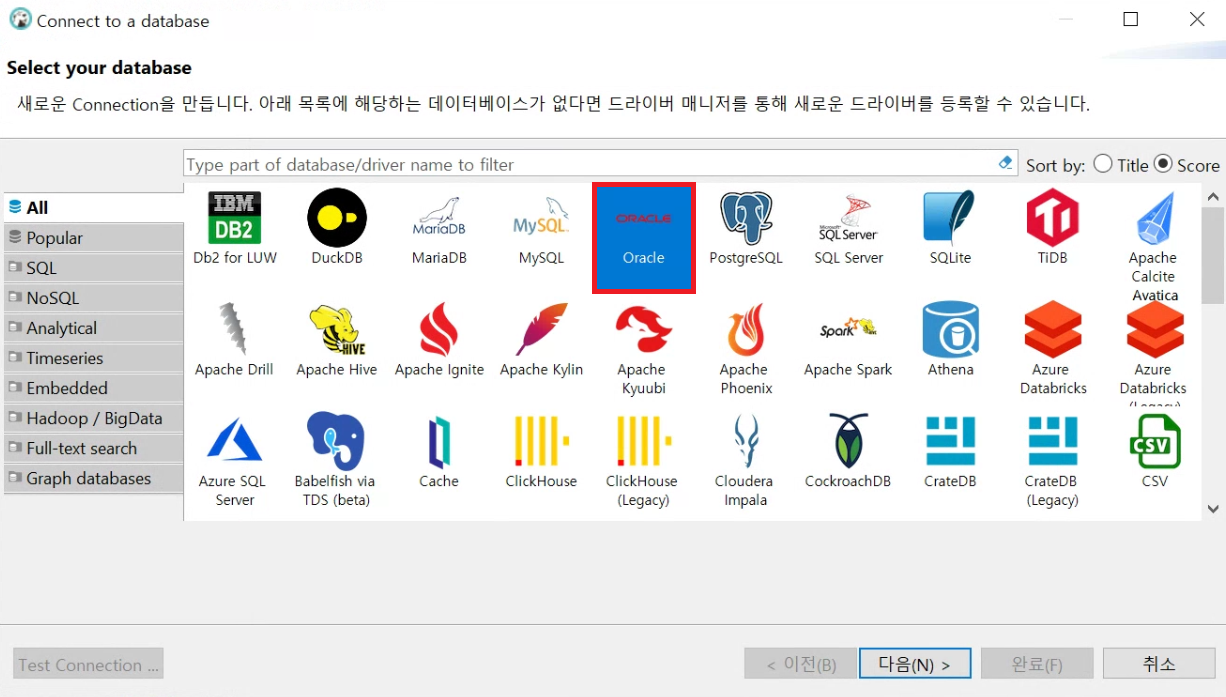Pick the Apache Hive icon

coord(337,341)
